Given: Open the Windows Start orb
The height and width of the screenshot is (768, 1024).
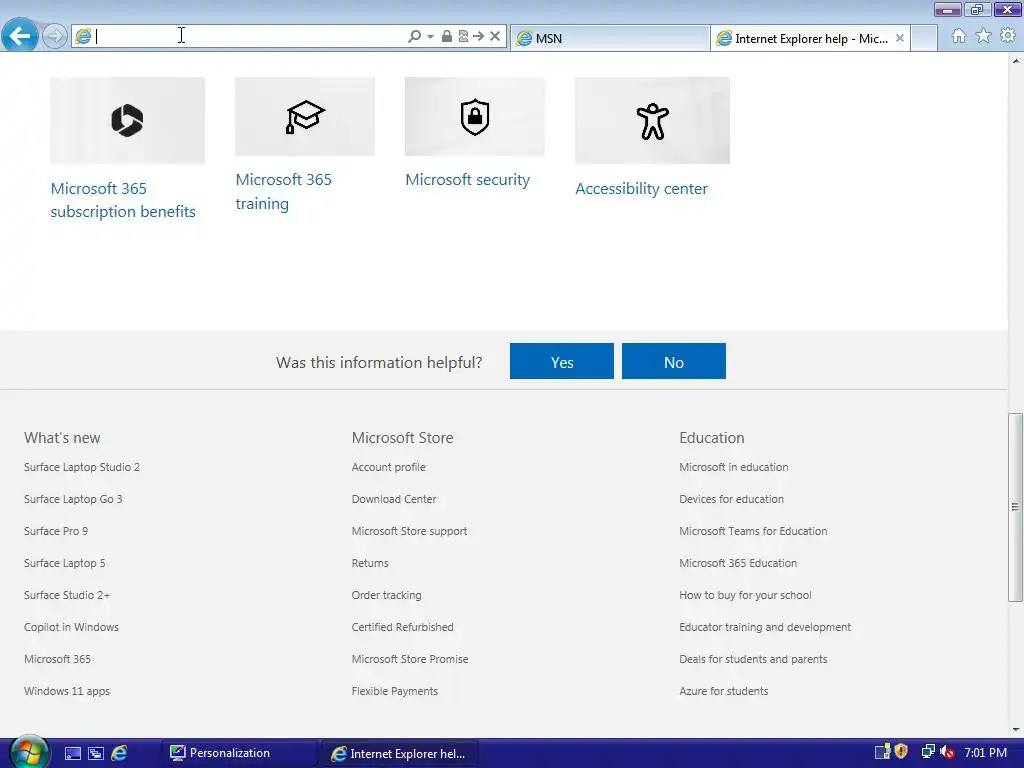Looking at the screenshot, I should coord(27,752).
